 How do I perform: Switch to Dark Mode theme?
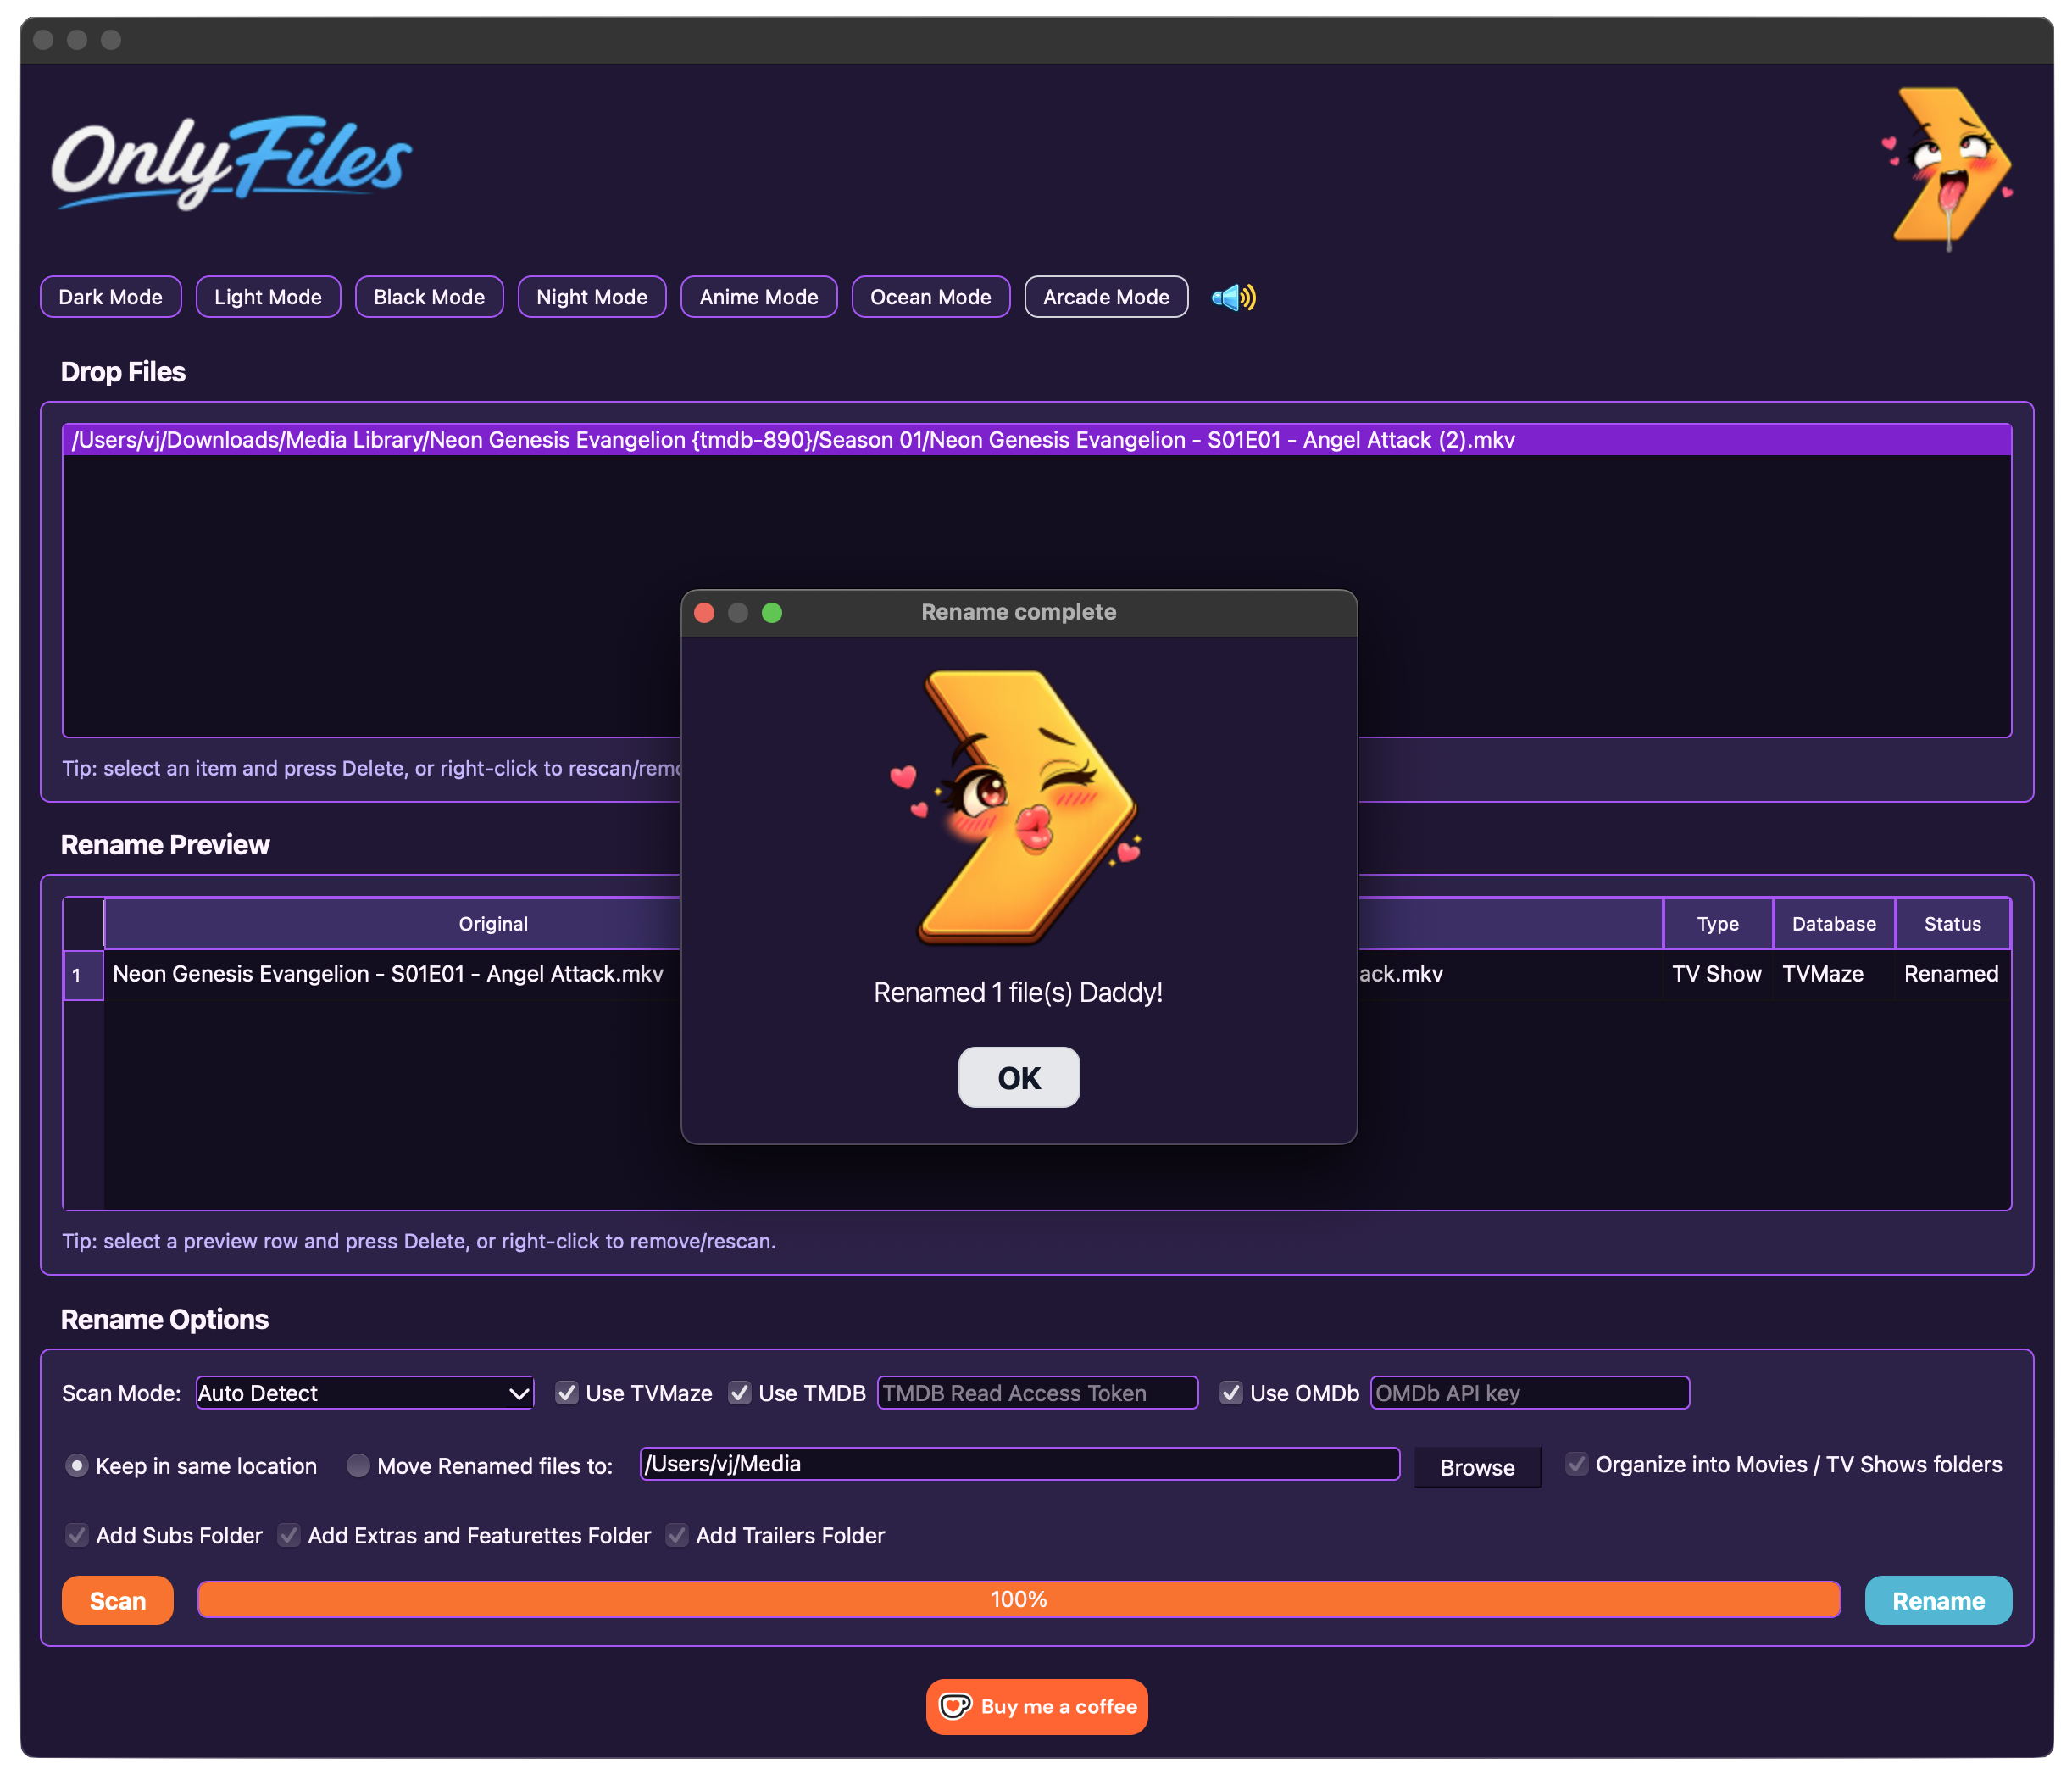111,297
